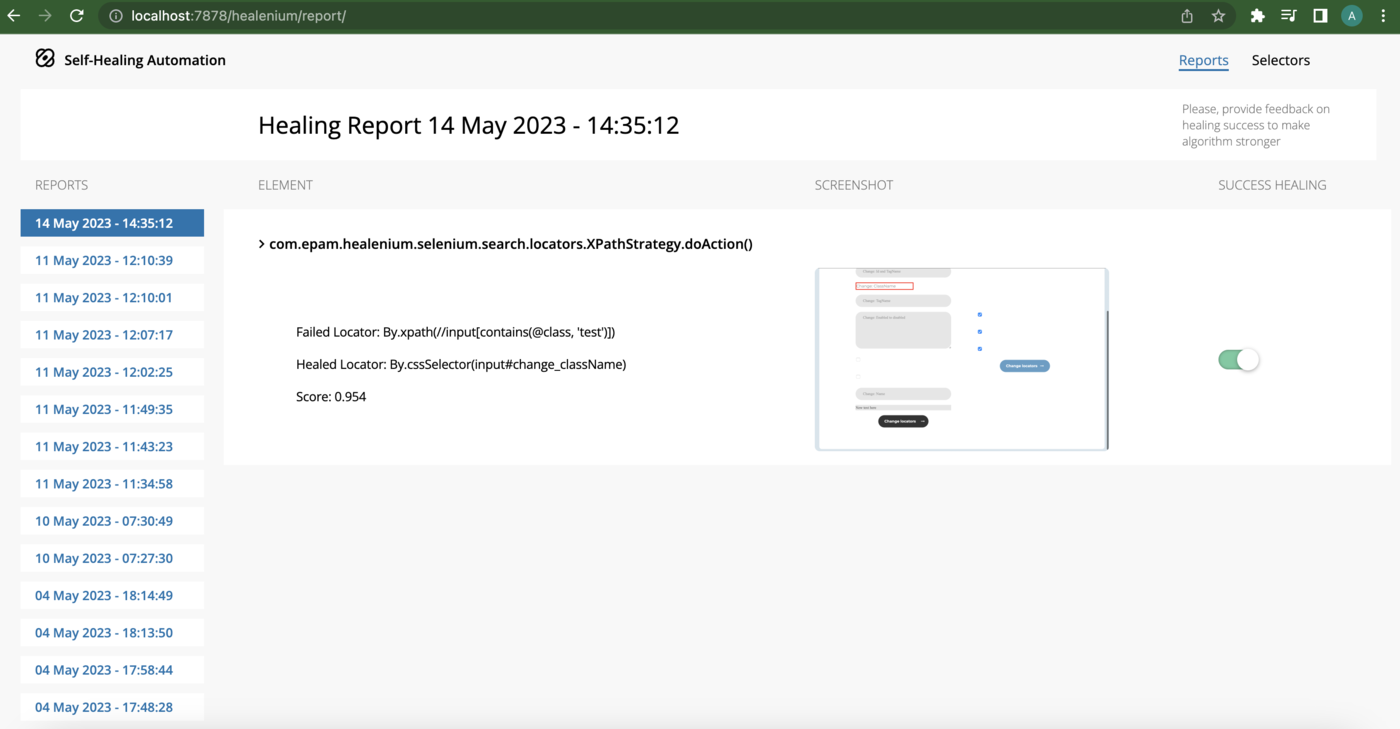
Task: Click the browser forward arrow
Action: [x=45, y=15]
